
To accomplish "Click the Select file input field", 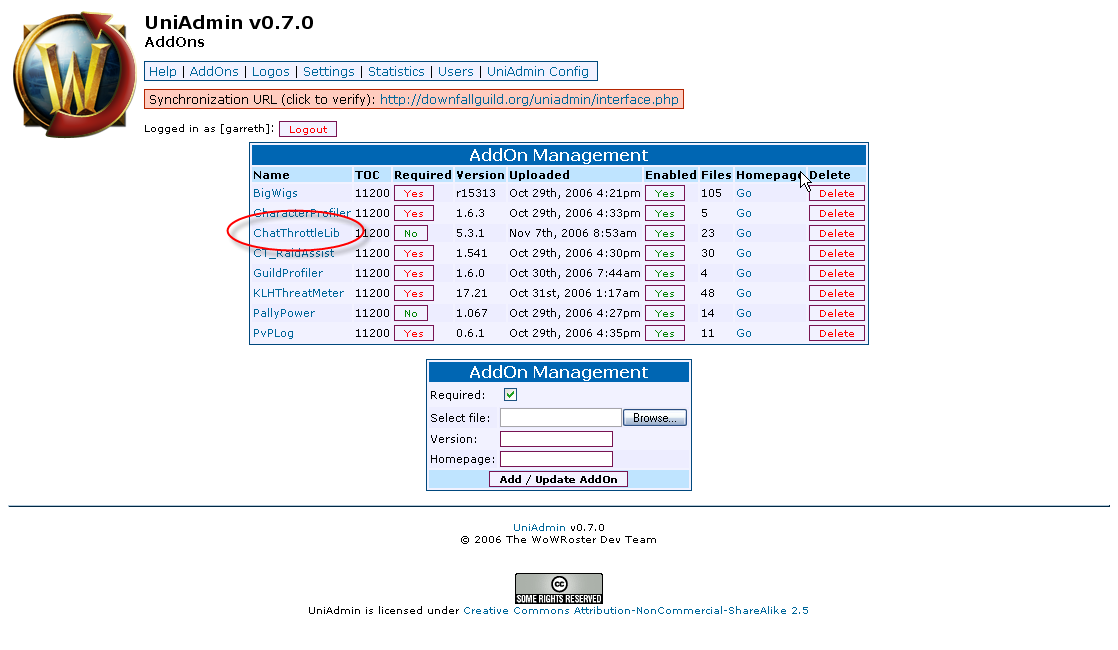I will [560, 418].
